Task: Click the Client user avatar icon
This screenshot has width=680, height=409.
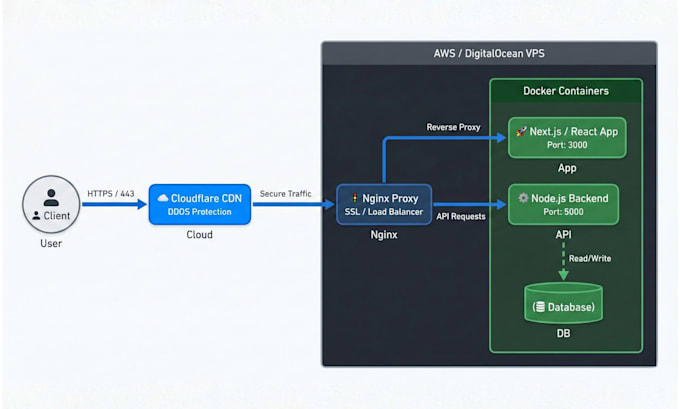Action: pyautogui.click(x=51, y=197)
